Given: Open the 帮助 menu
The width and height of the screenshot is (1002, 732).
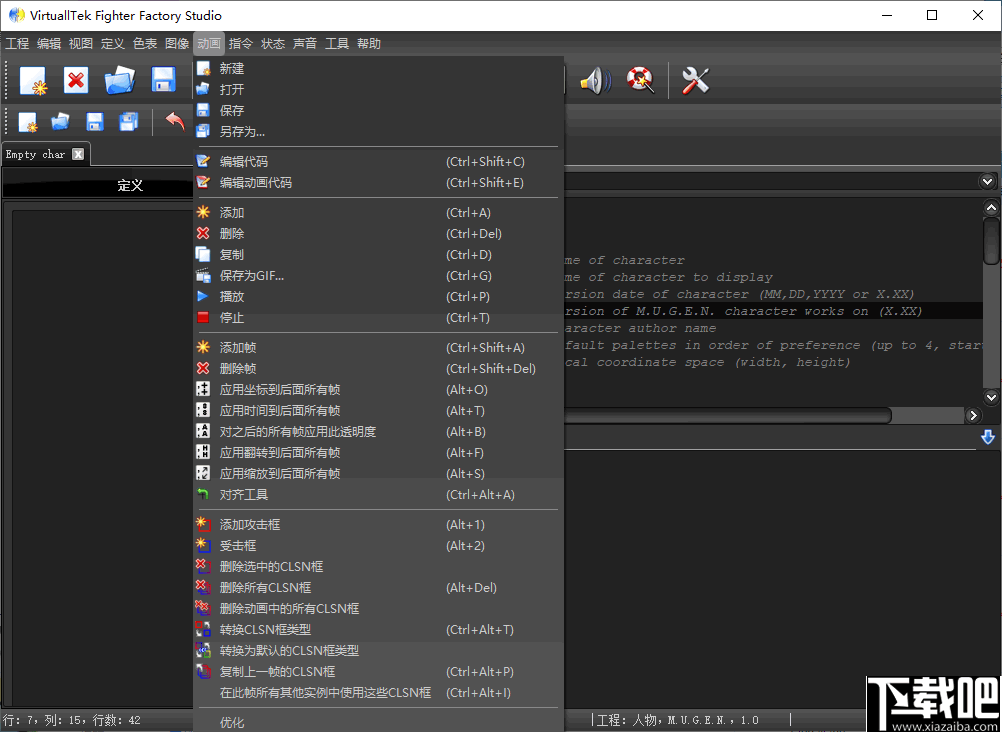Looking at the screenshot, I should point(369,43).
